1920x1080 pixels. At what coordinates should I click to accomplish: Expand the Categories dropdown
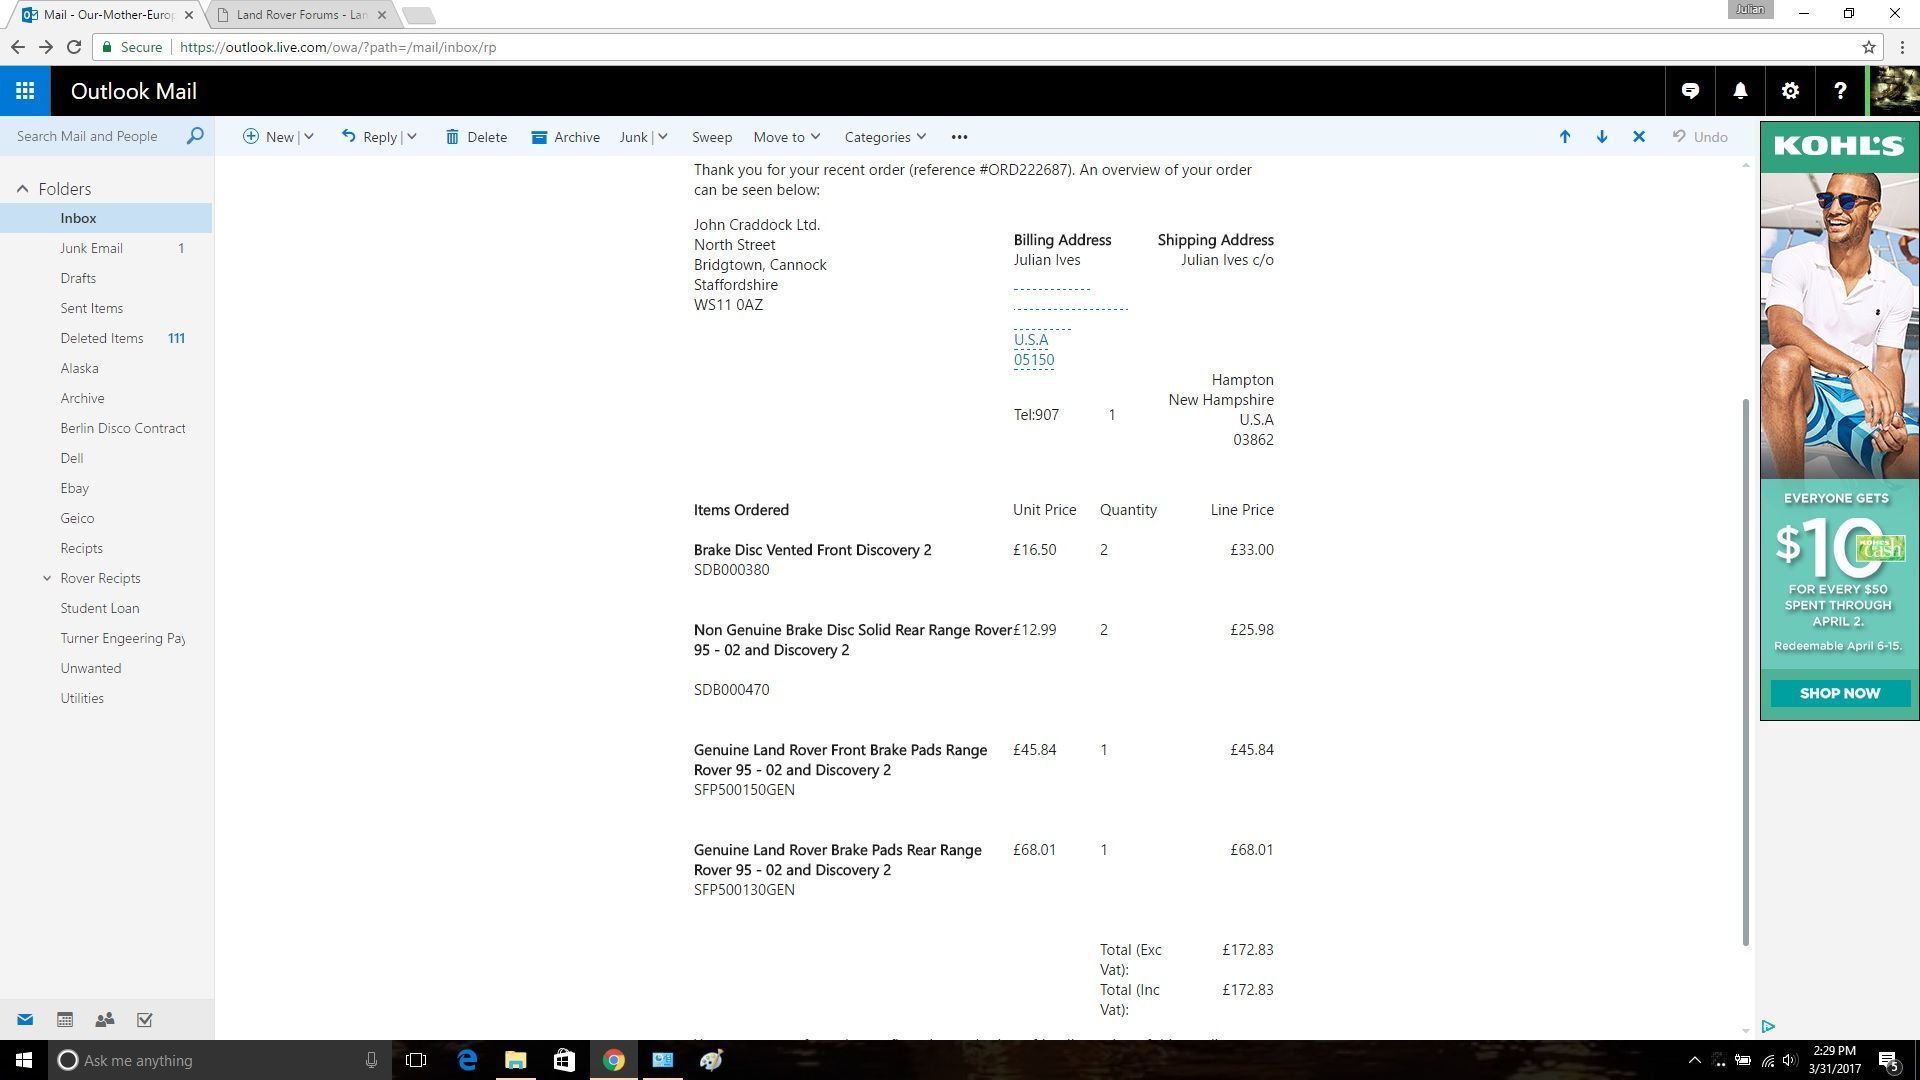tap(884, 137)
